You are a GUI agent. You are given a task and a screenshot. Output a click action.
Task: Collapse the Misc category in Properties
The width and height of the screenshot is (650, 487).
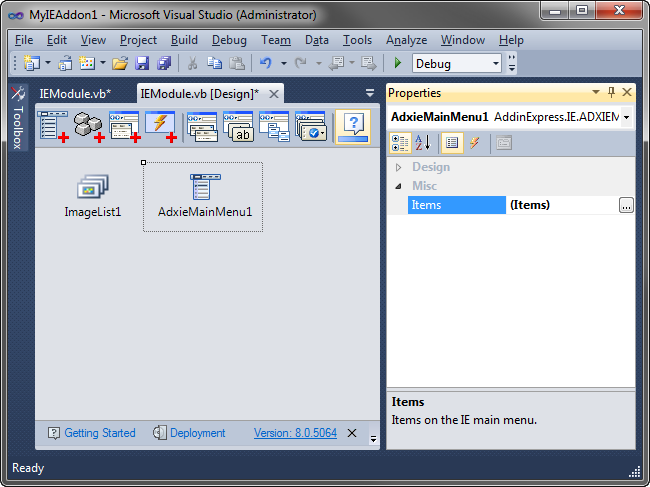click(x=398, y=186)
